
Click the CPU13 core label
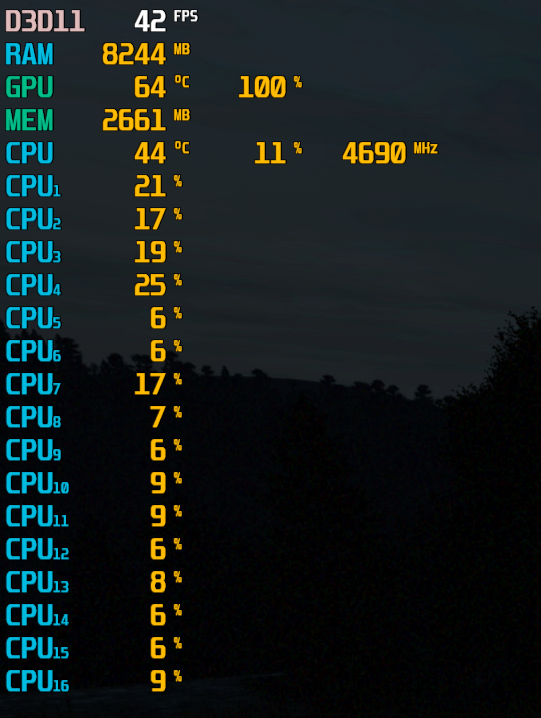[37, 582]
